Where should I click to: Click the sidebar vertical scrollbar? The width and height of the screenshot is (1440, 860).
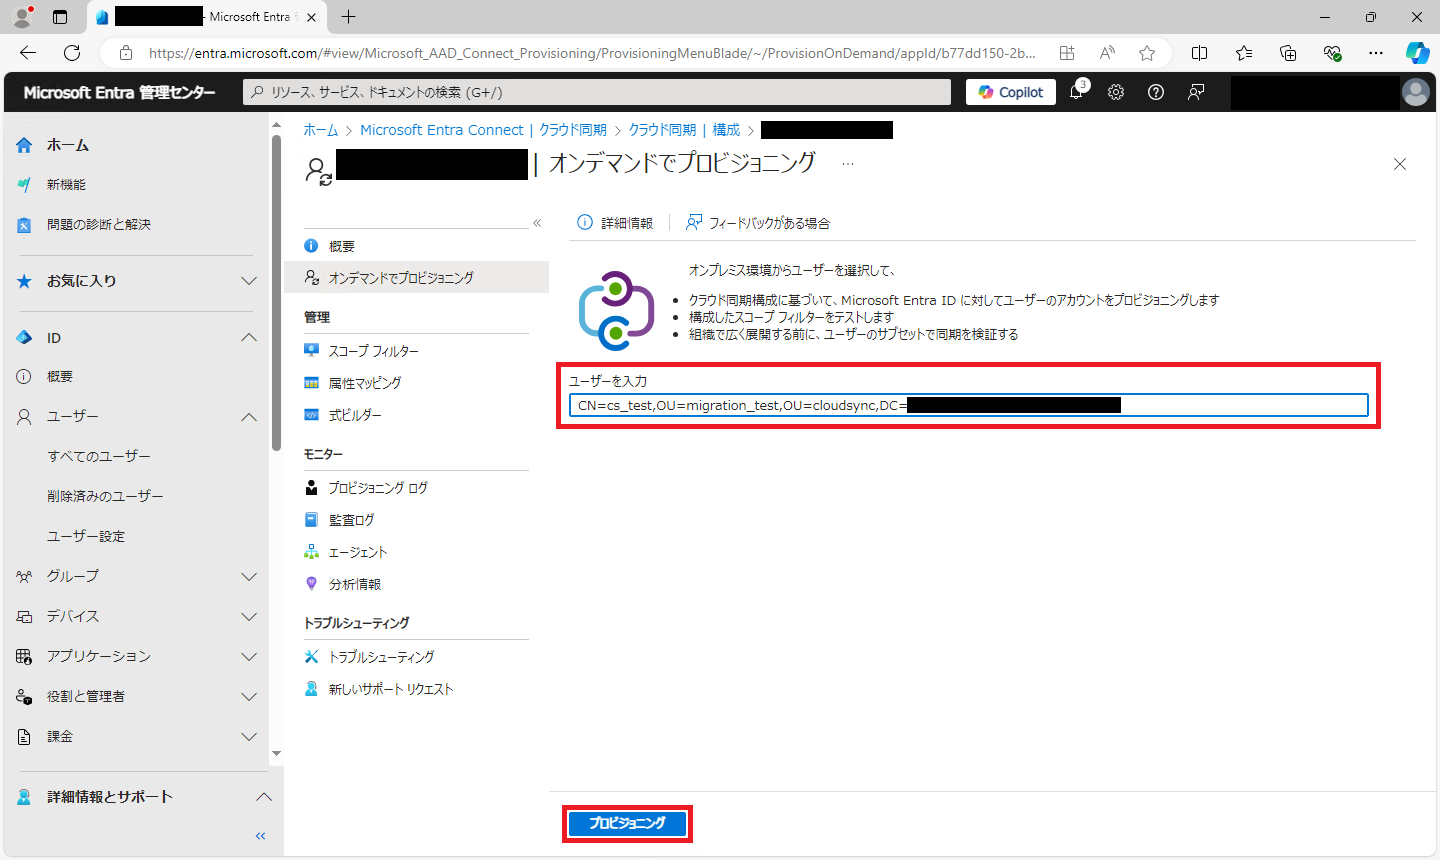pyautogui.click(x=276, y=292)
